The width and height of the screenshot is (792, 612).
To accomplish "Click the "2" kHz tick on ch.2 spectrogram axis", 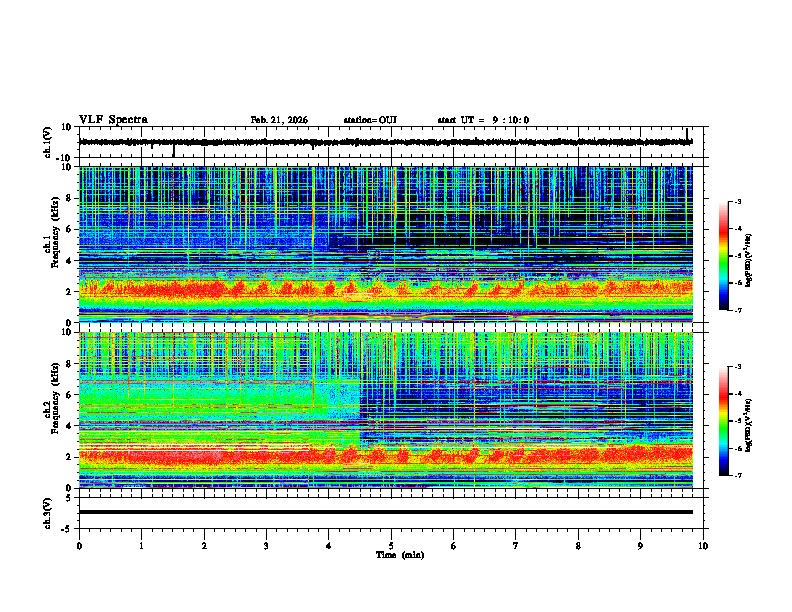I will point(69,457).
